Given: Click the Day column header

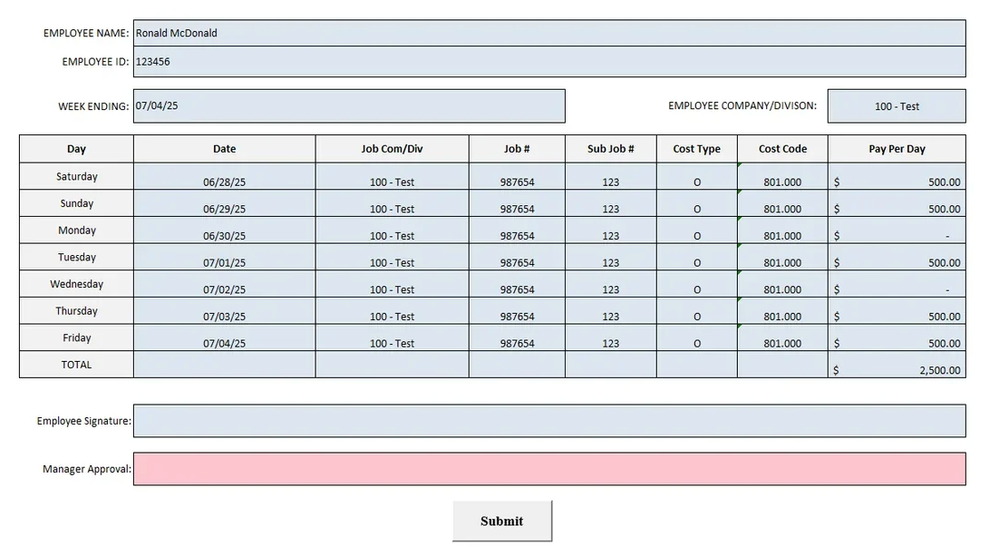Looking at the screenshot, I should tap(76, 148).
